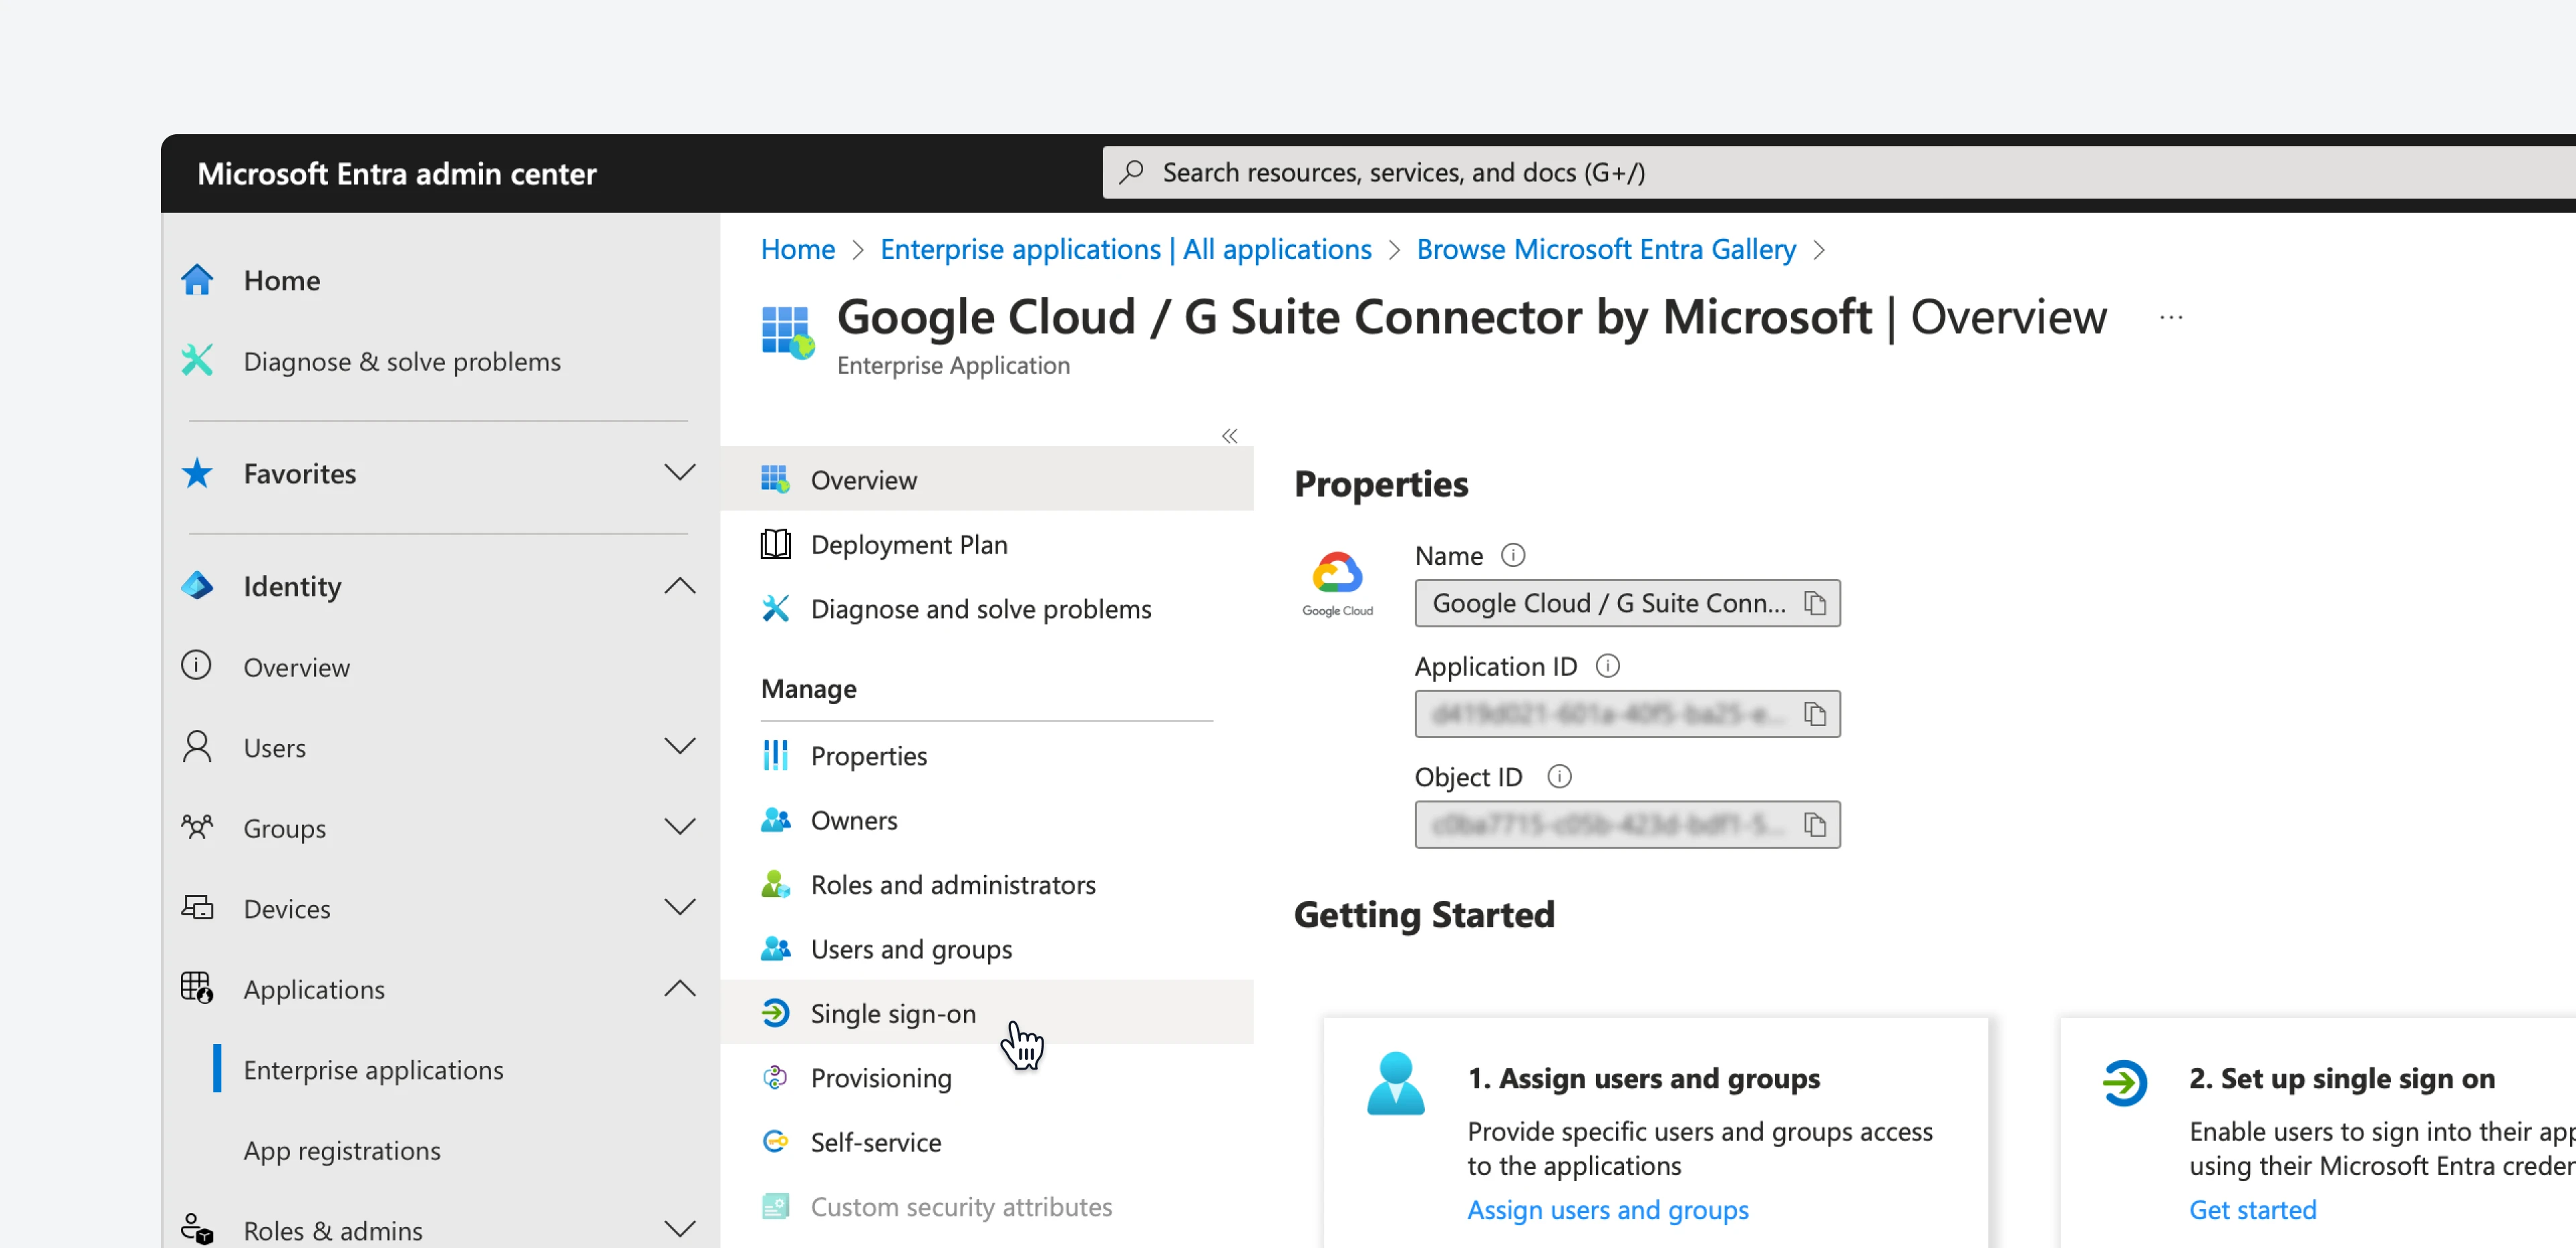This screenshot has height=1248, width=2576.
Task: Expand the Favorites section
Action: (x=680, y=473)
